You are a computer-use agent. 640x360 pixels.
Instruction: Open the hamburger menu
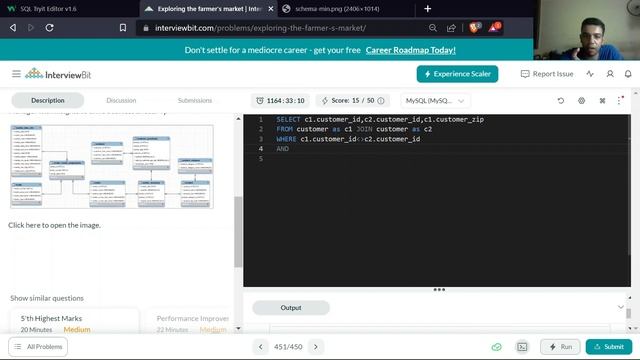point(16,74)
